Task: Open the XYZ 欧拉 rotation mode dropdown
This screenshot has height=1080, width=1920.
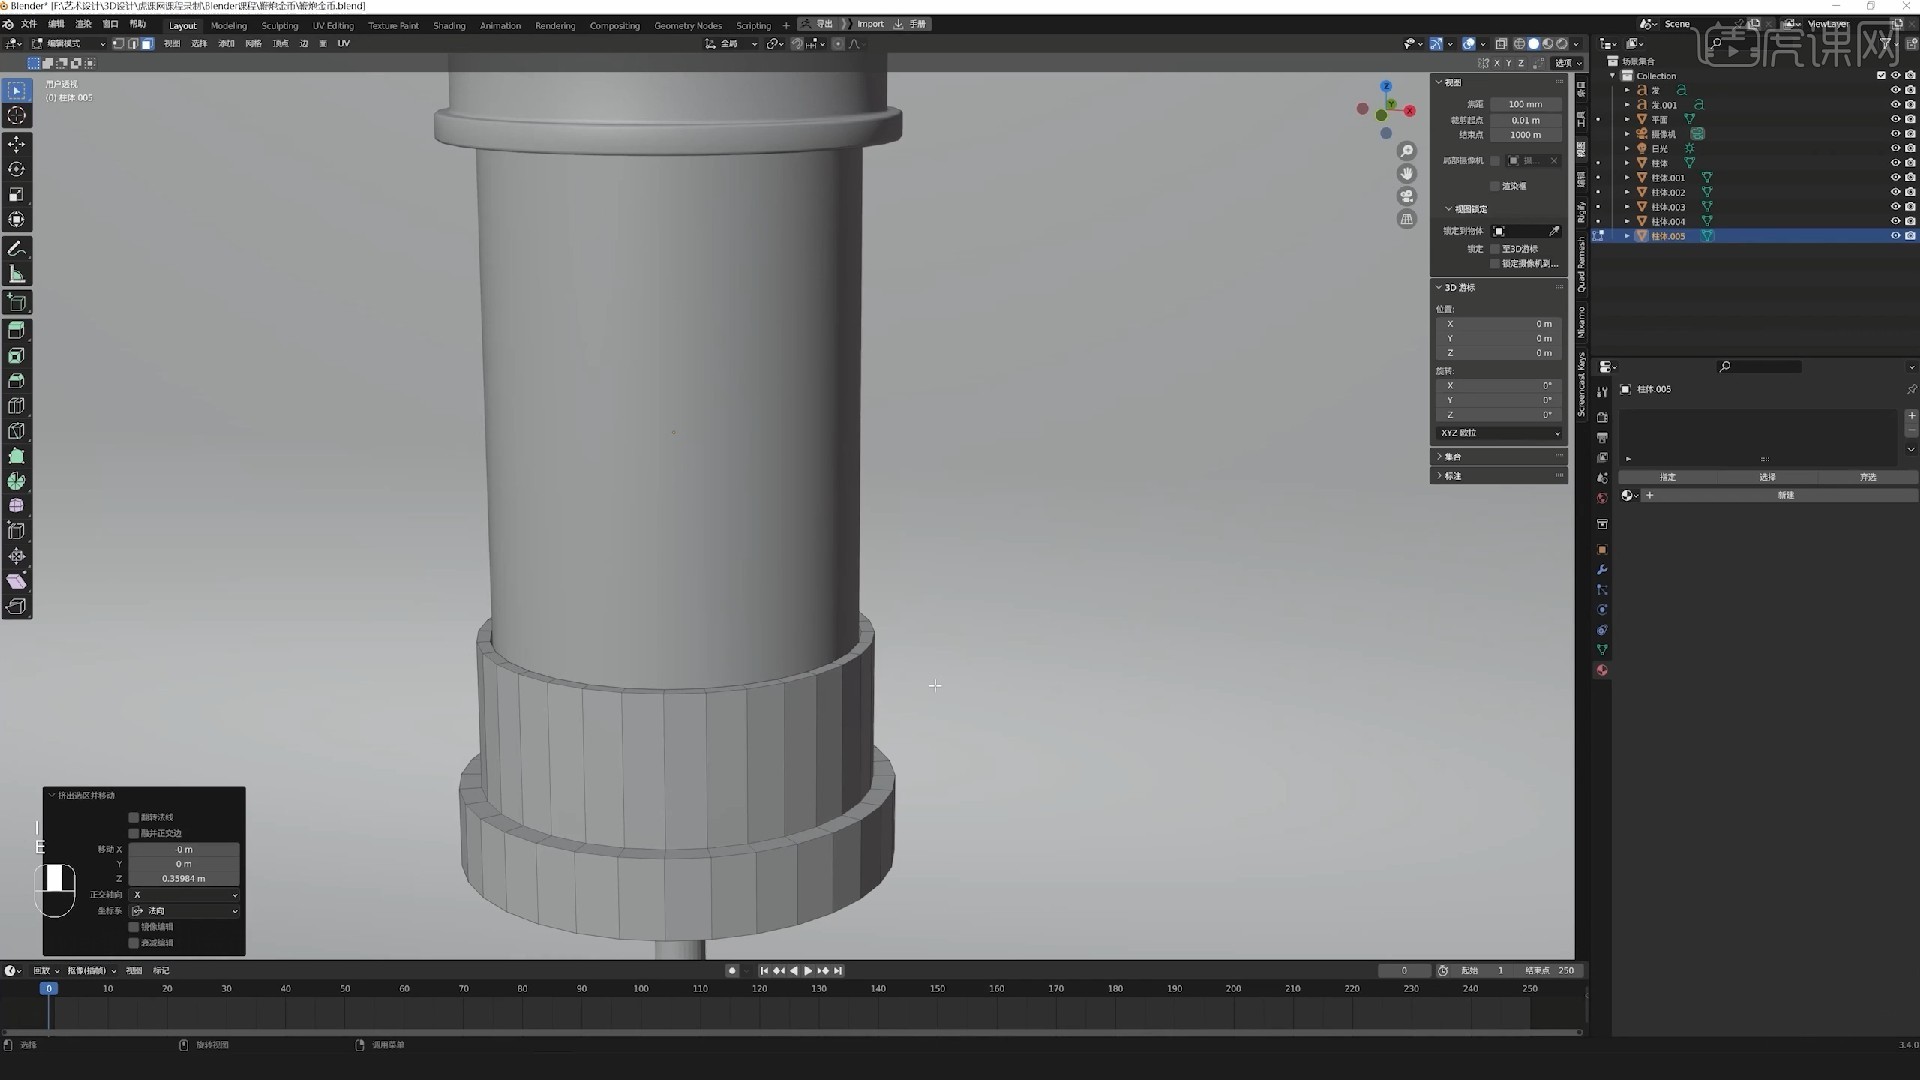Action: [x=1499, y=433]
